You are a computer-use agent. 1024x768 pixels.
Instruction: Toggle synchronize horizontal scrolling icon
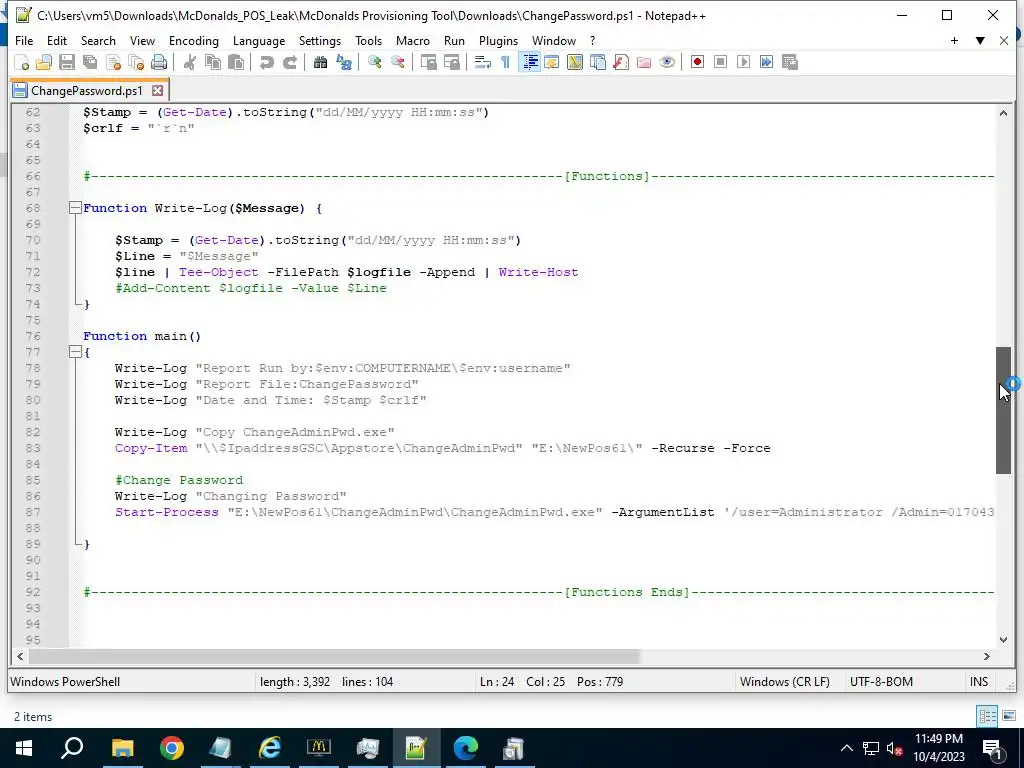tap(451, 62)
